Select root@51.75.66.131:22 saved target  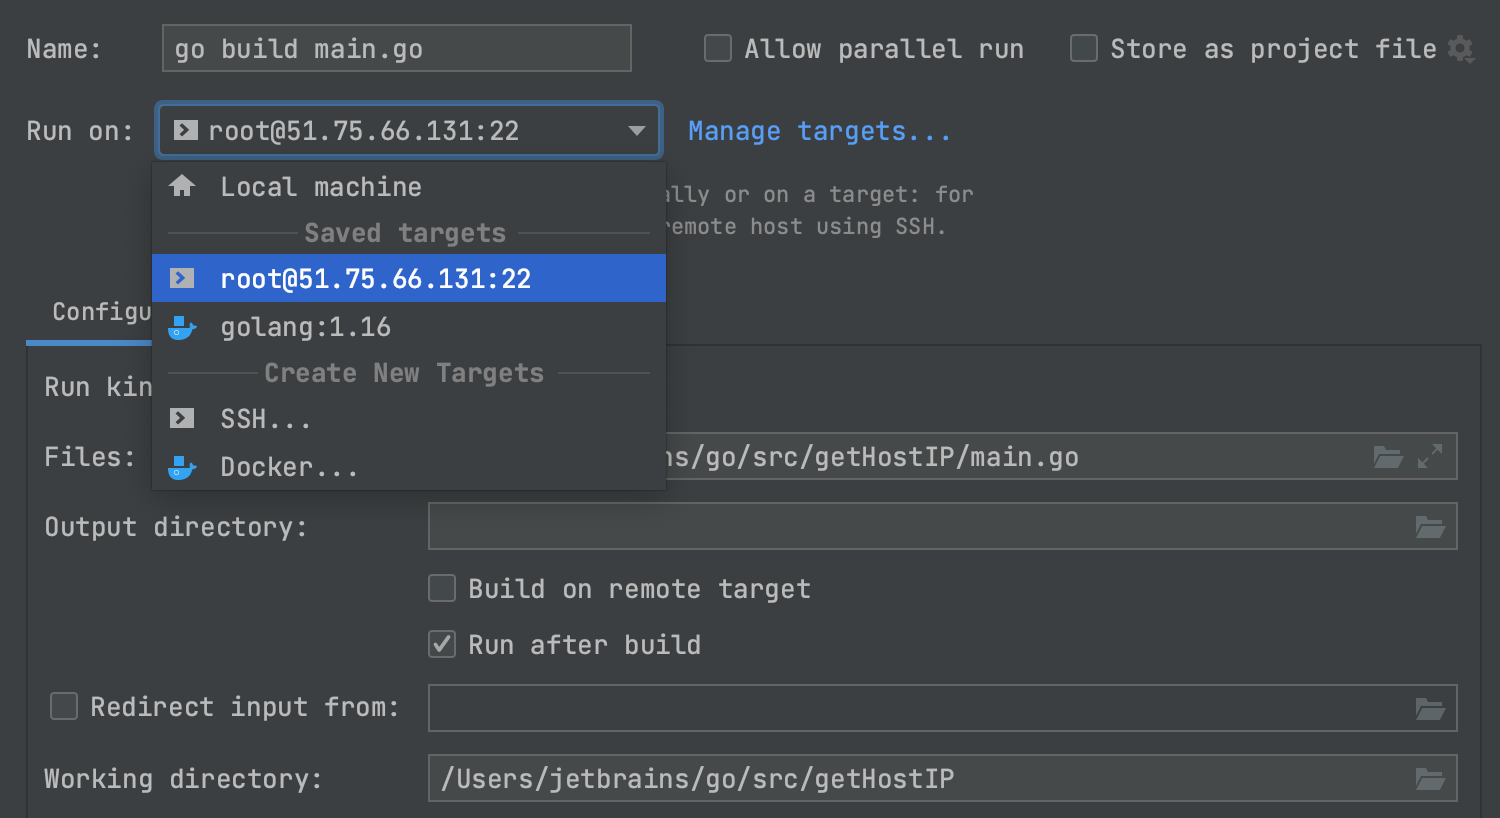[375, 278]
